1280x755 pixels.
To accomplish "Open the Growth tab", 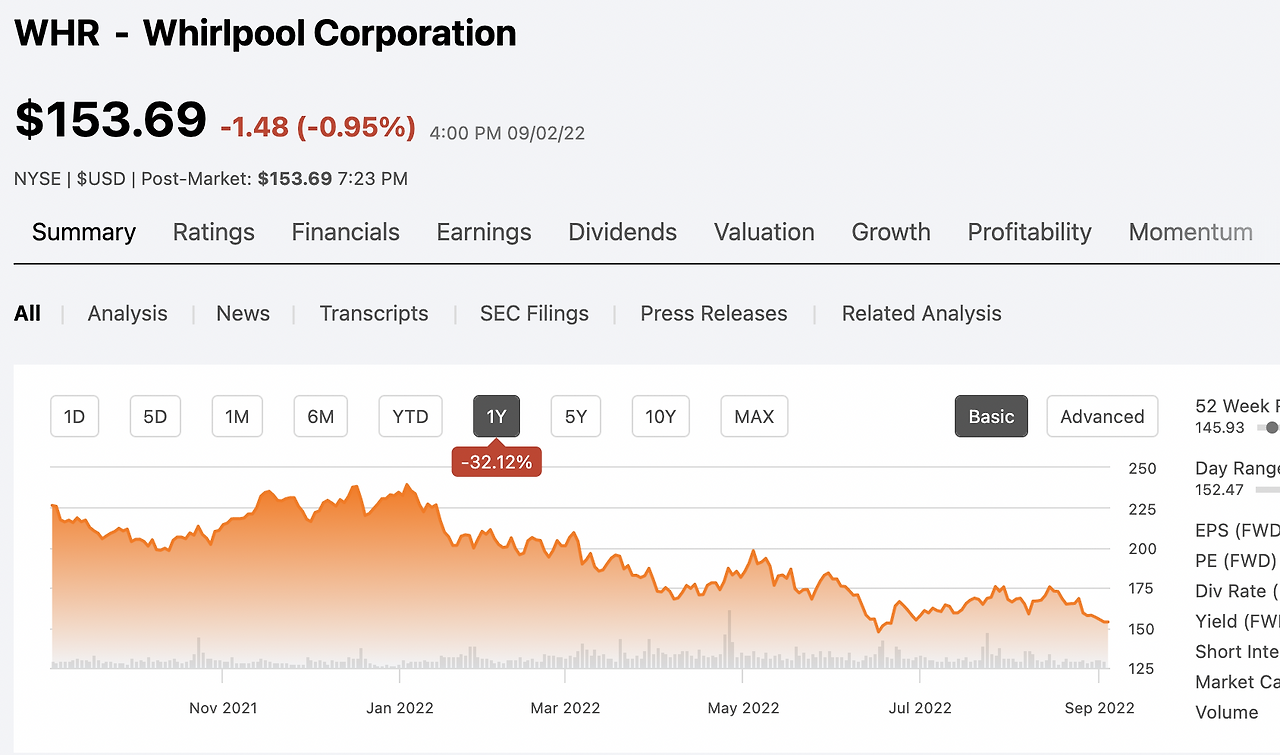I will pyautogui.click(x=891, y=232).
